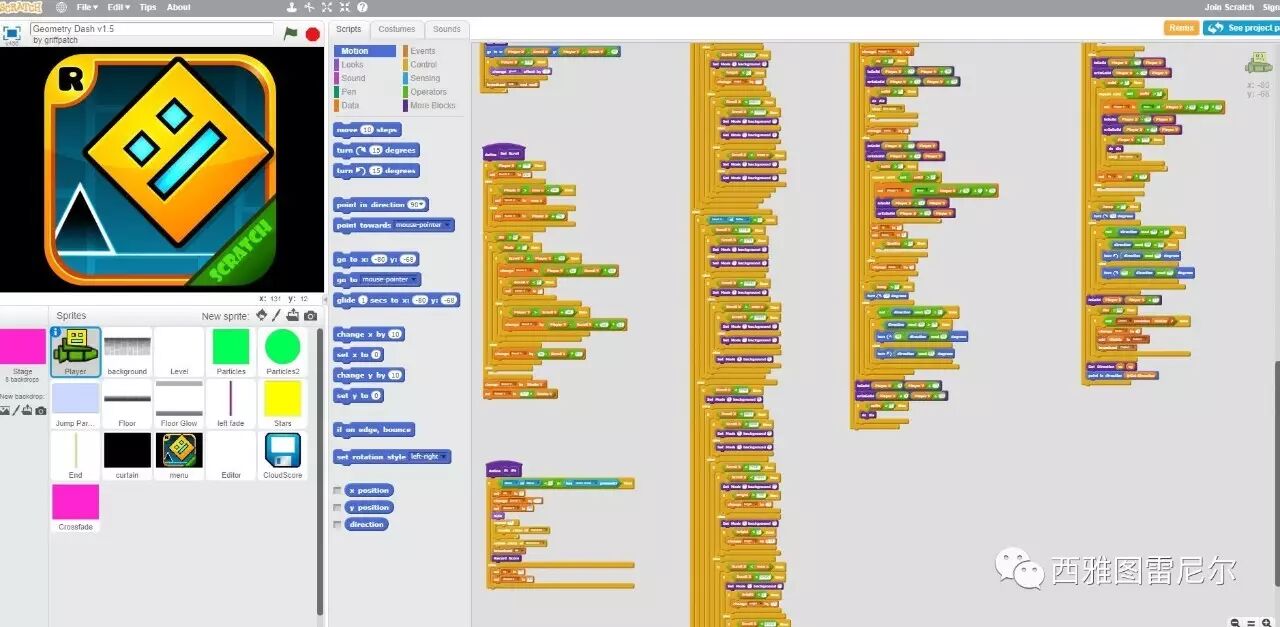Select the Events block category
Viewport: 1280px width, 627px height.
pos(422,51)
